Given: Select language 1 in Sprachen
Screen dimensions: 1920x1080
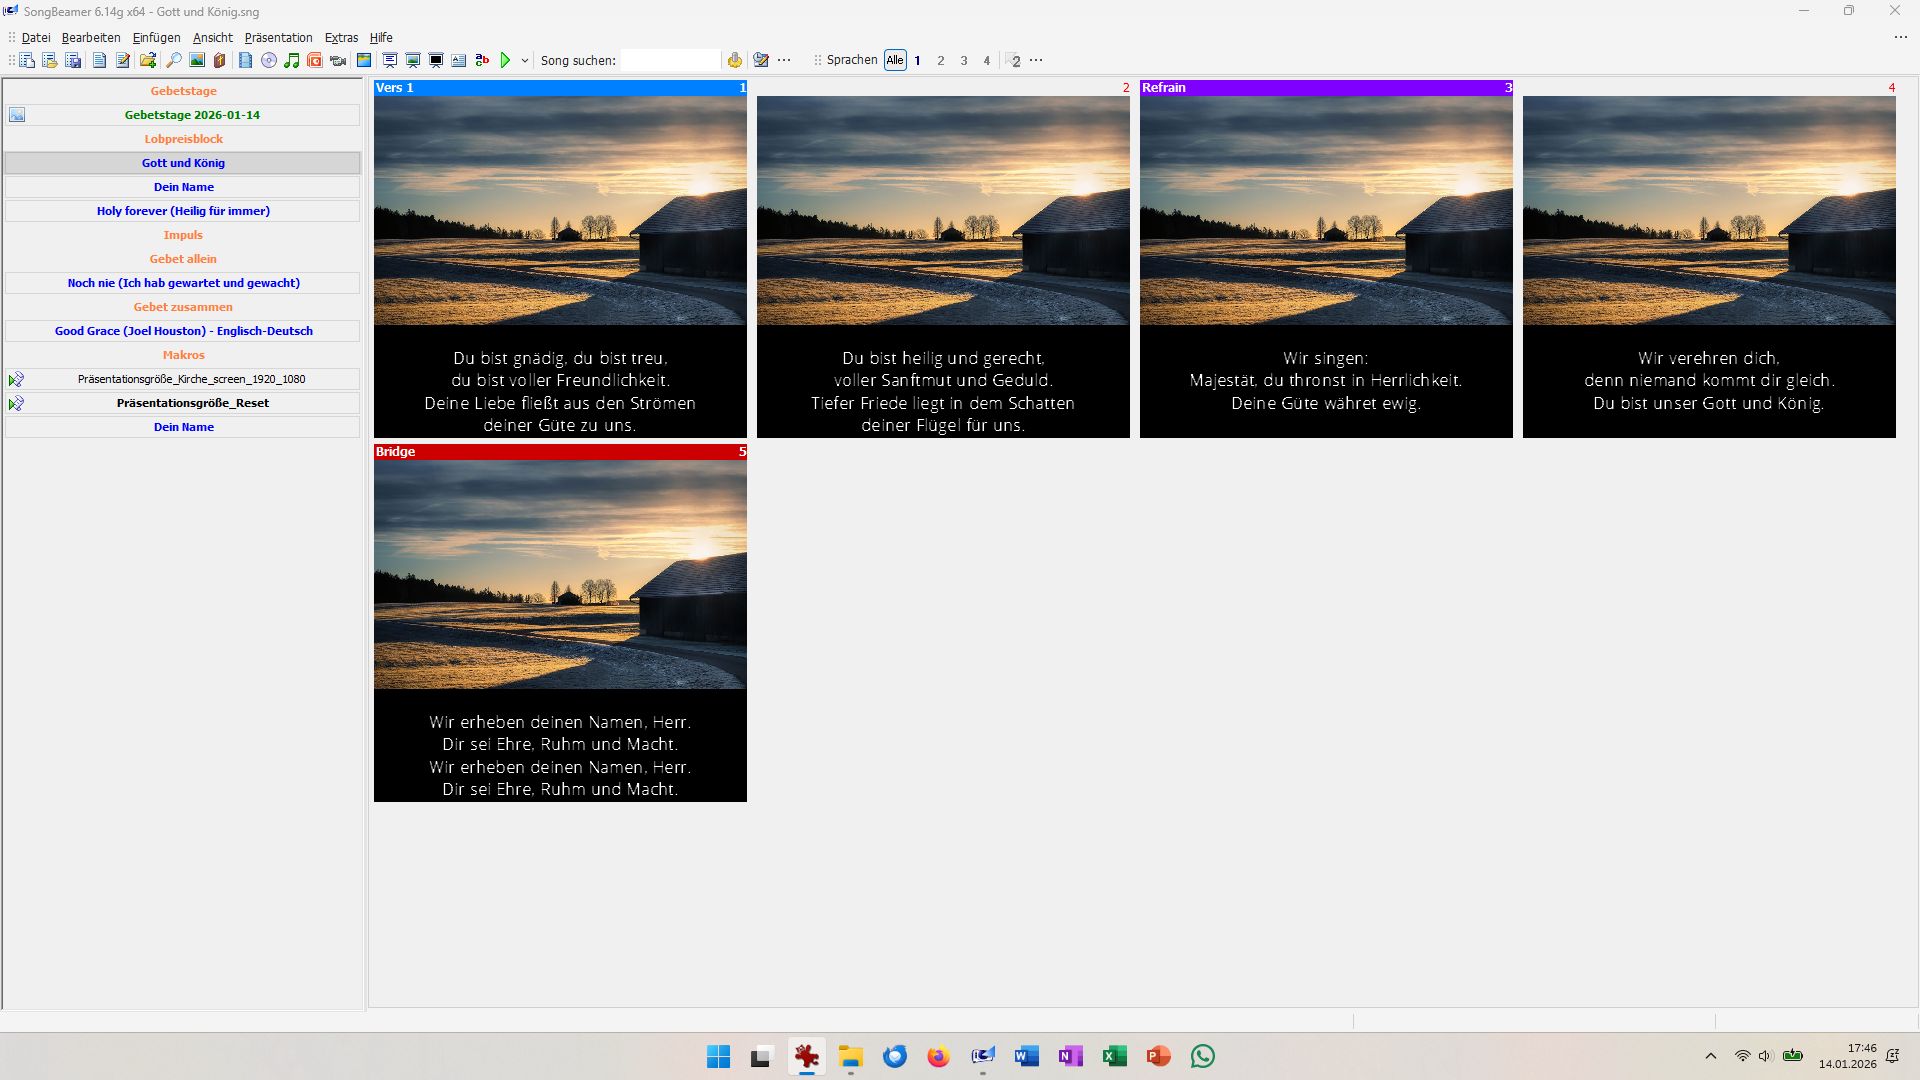Looking at the screenshot, I should [917, 61].
